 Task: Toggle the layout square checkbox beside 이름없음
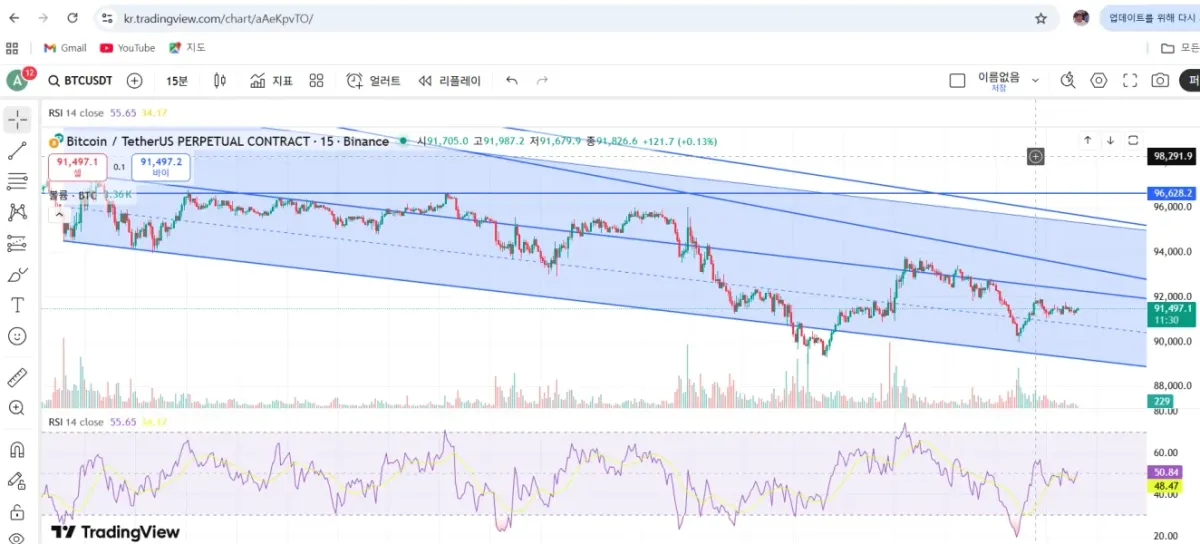click(x=957, y=81)
